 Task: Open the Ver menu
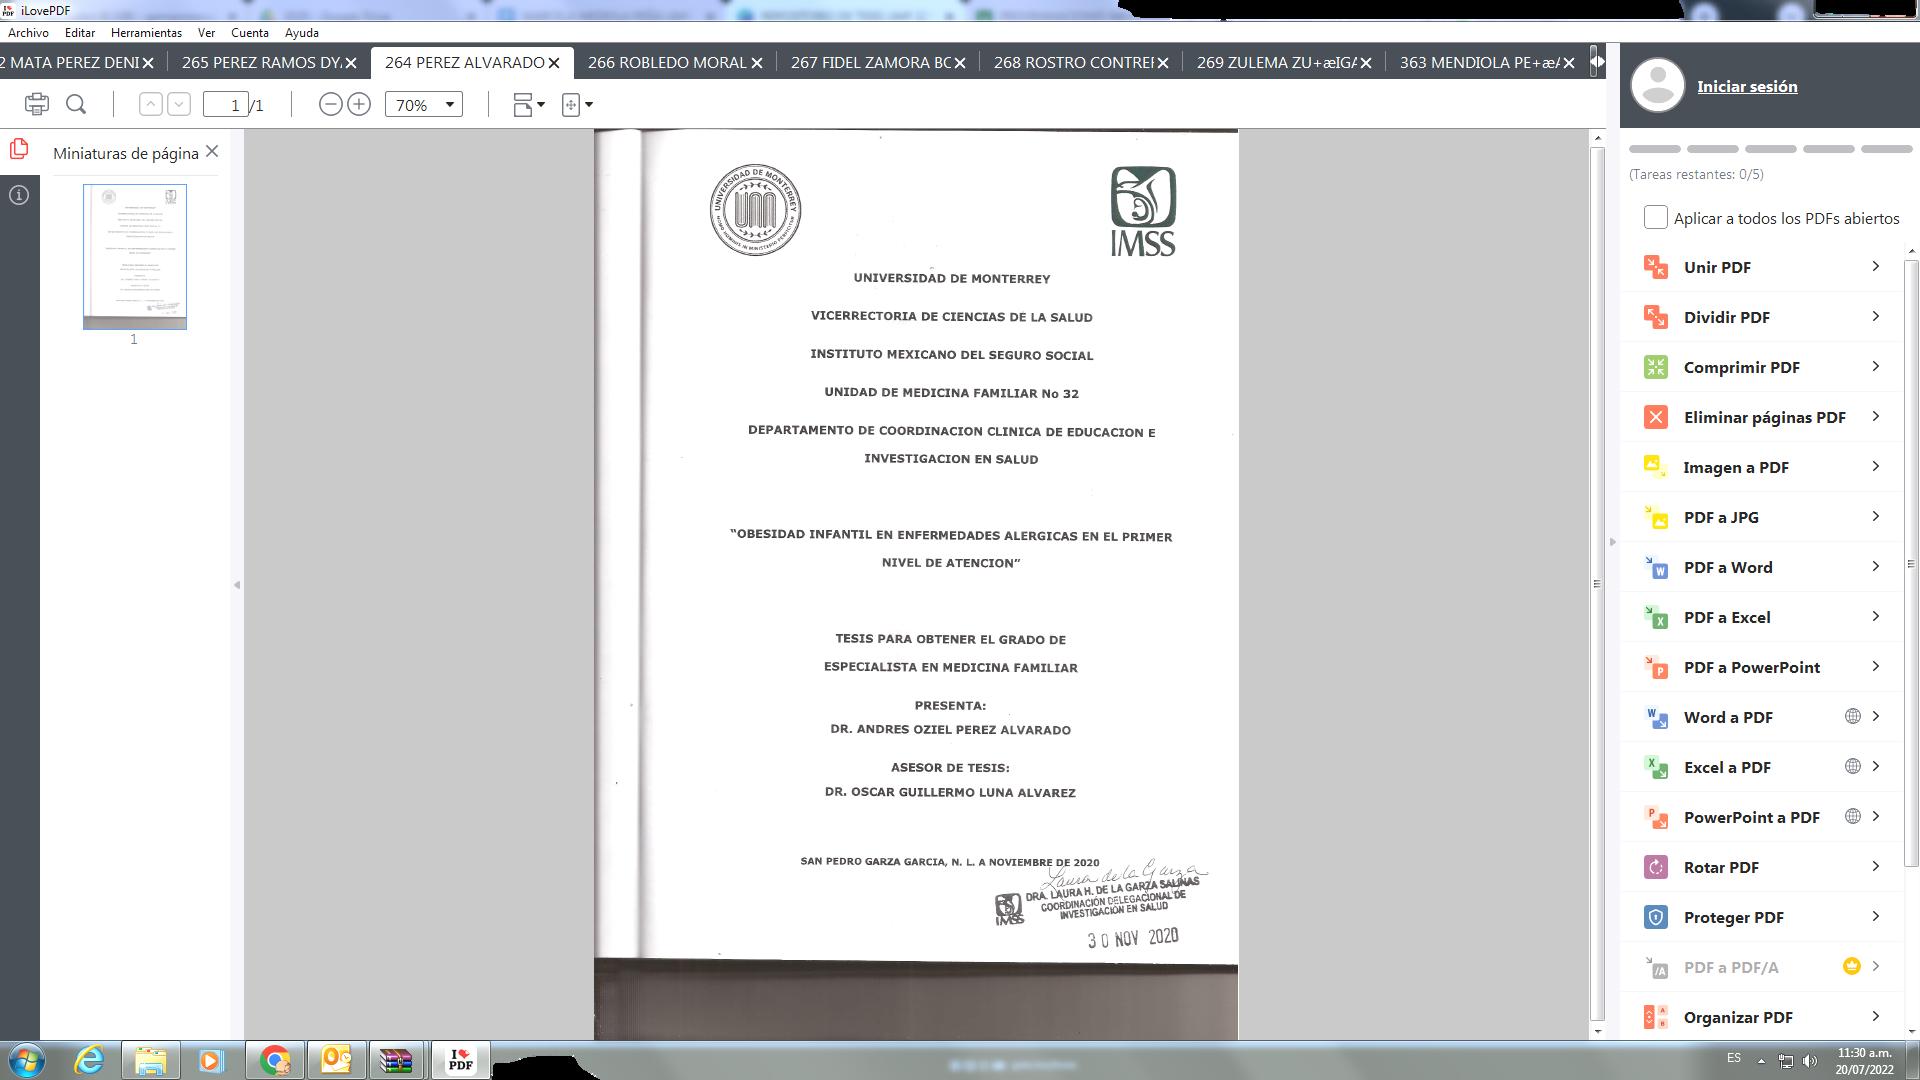click(x=206, y=33)
